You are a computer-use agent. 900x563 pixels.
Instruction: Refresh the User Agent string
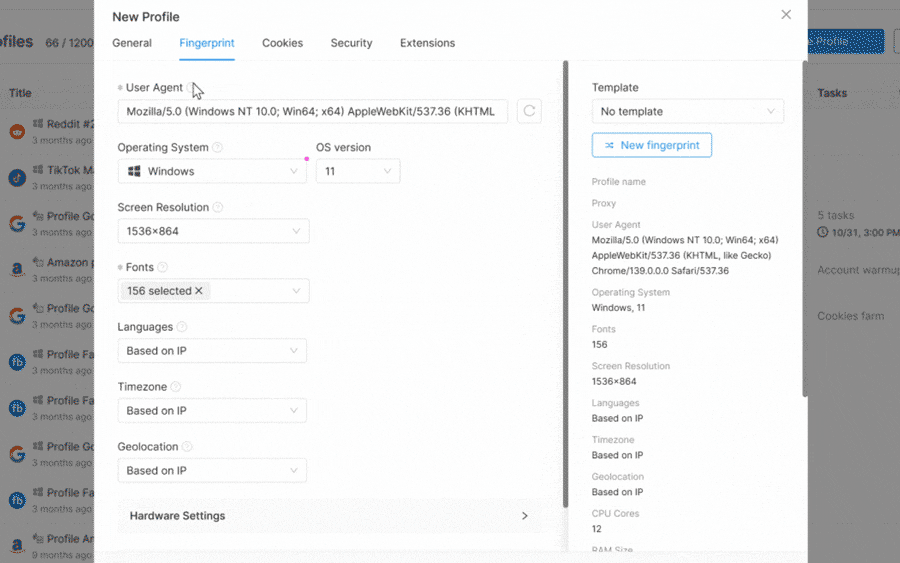click(x=529, y=111)
